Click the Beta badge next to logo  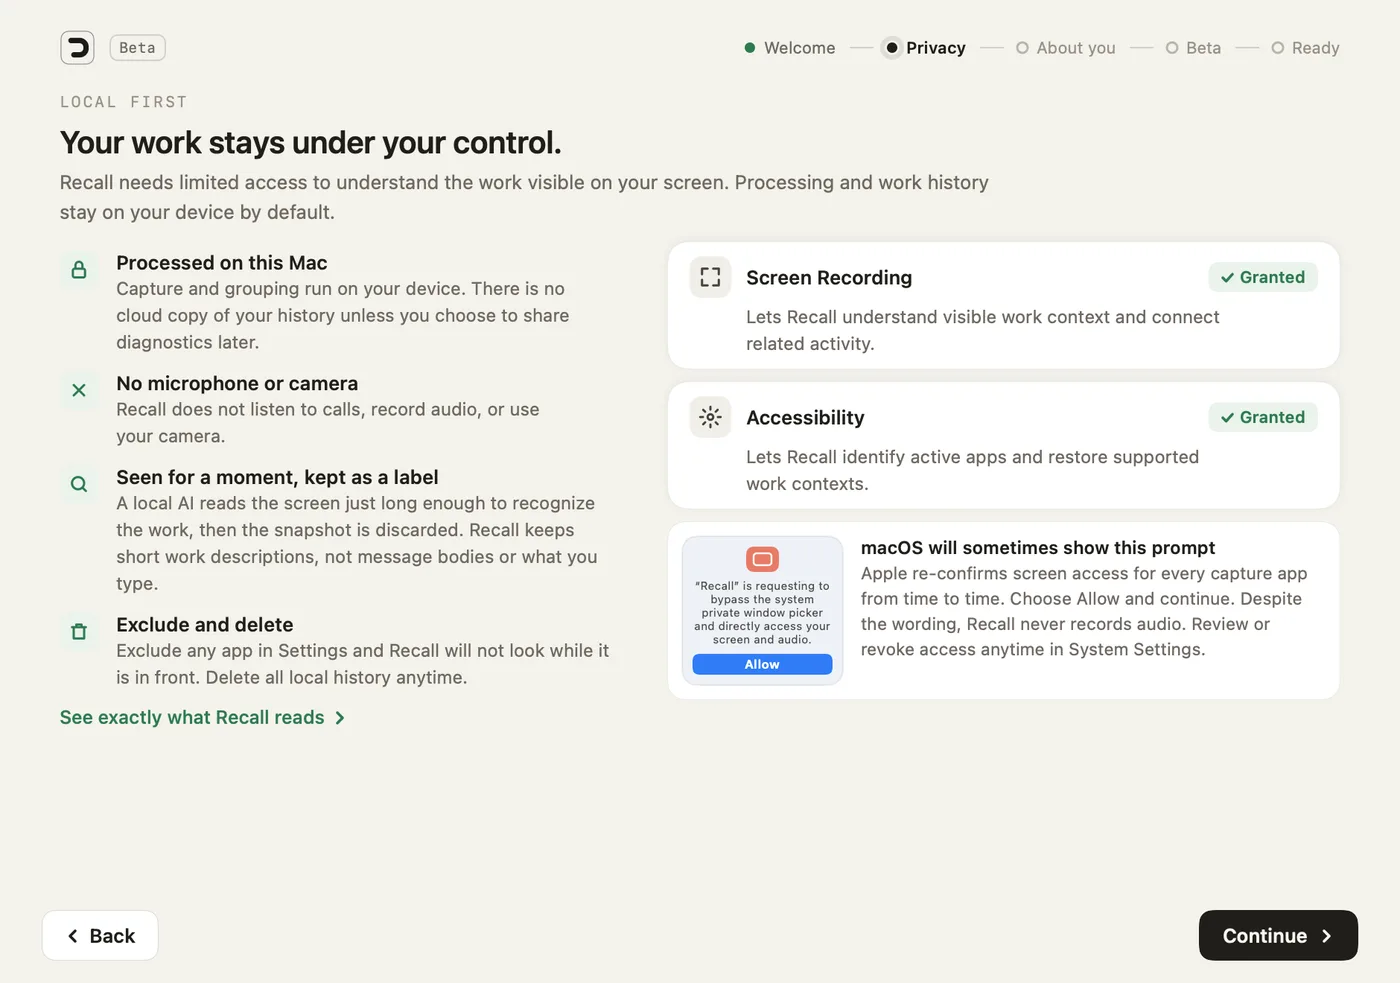137,48
